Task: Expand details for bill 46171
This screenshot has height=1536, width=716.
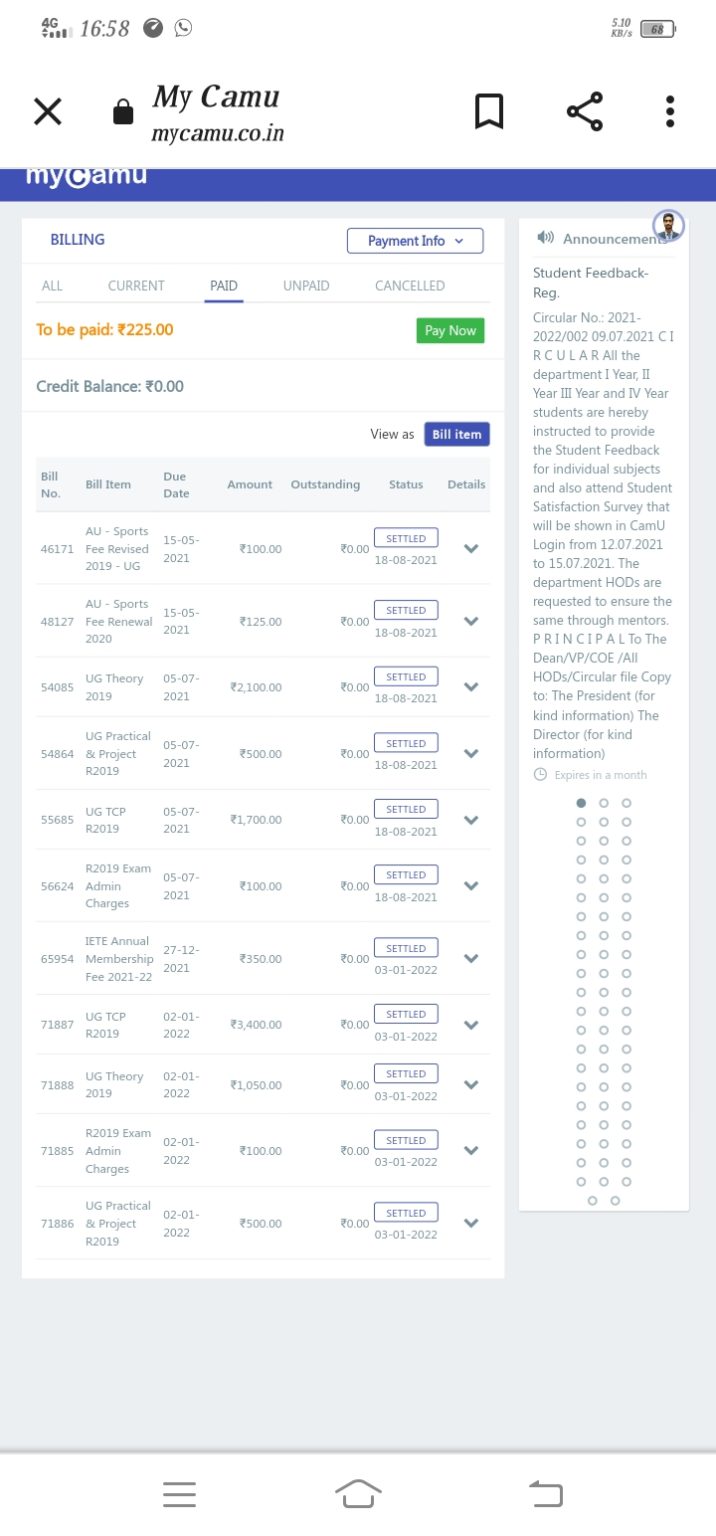Action: [x=472, y=548]
